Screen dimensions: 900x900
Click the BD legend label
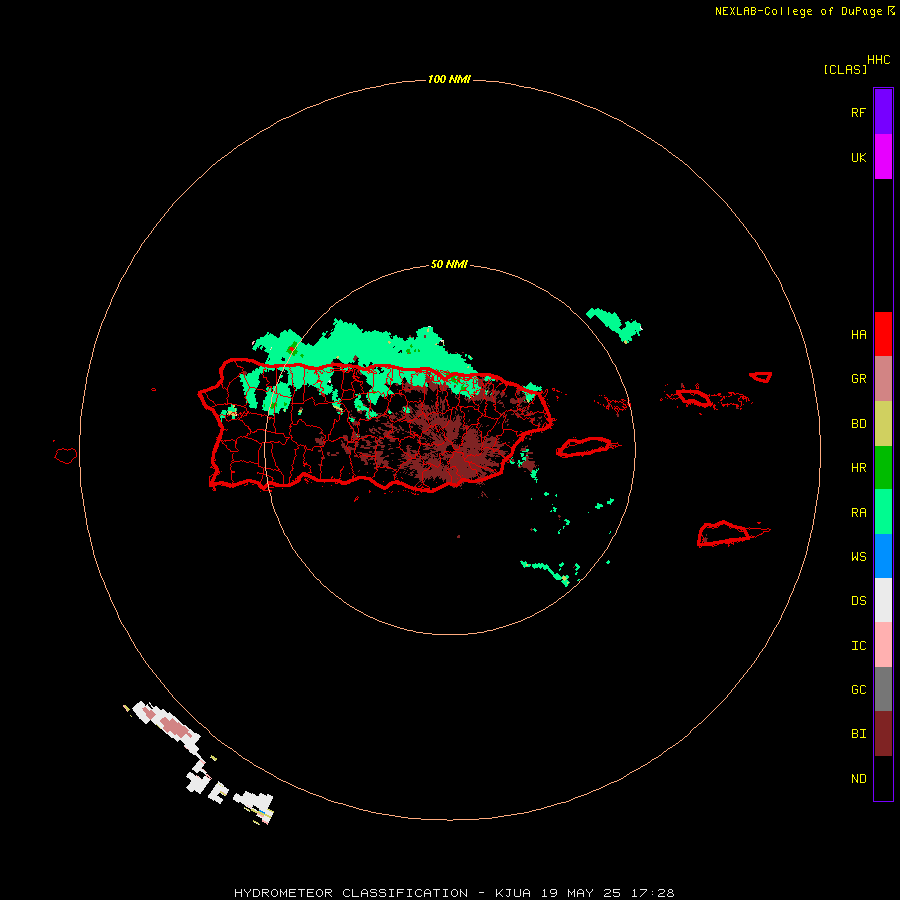click(858, 424)
